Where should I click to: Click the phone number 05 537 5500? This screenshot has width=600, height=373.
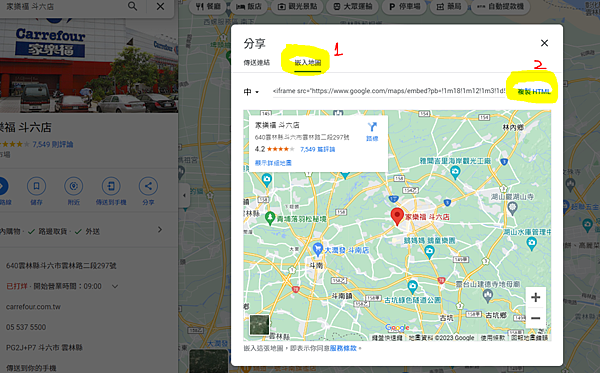tap(26, 327)
